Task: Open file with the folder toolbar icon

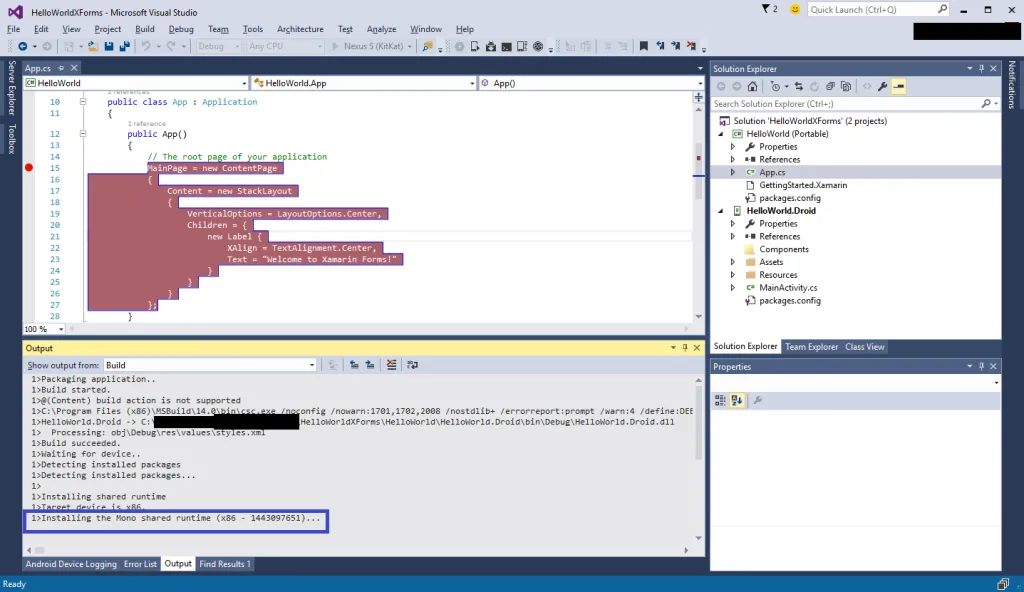Action: point(93,46)
